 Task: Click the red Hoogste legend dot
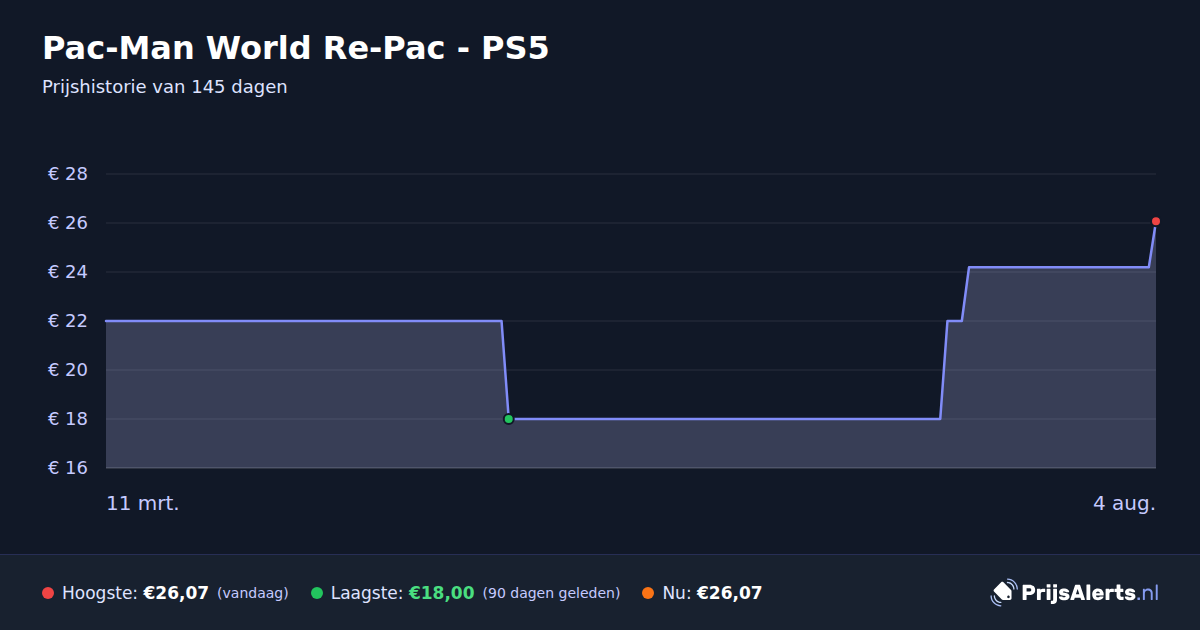click(x=48, y=593)
